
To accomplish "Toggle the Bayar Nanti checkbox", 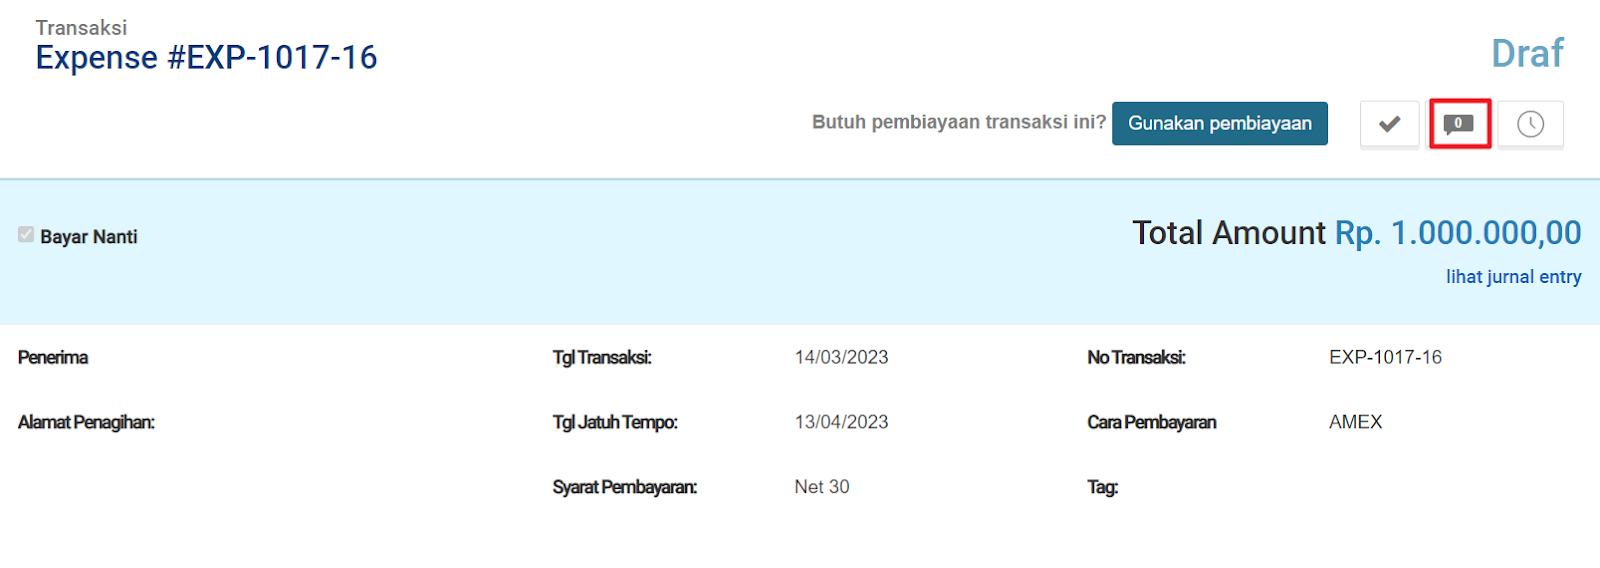I will (x=26, y=234).
